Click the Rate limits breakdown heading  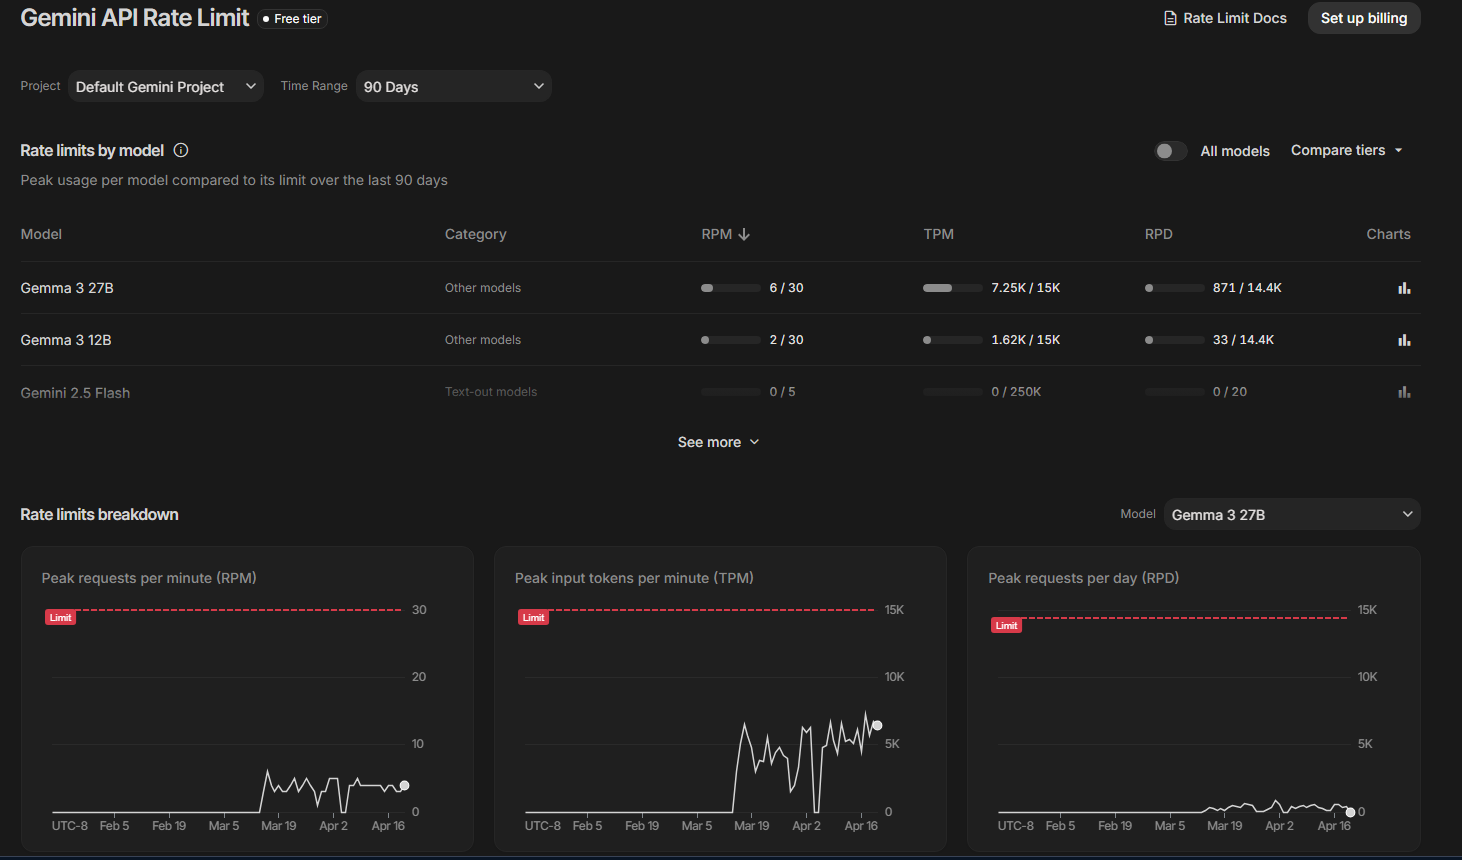tap(99, 514)
